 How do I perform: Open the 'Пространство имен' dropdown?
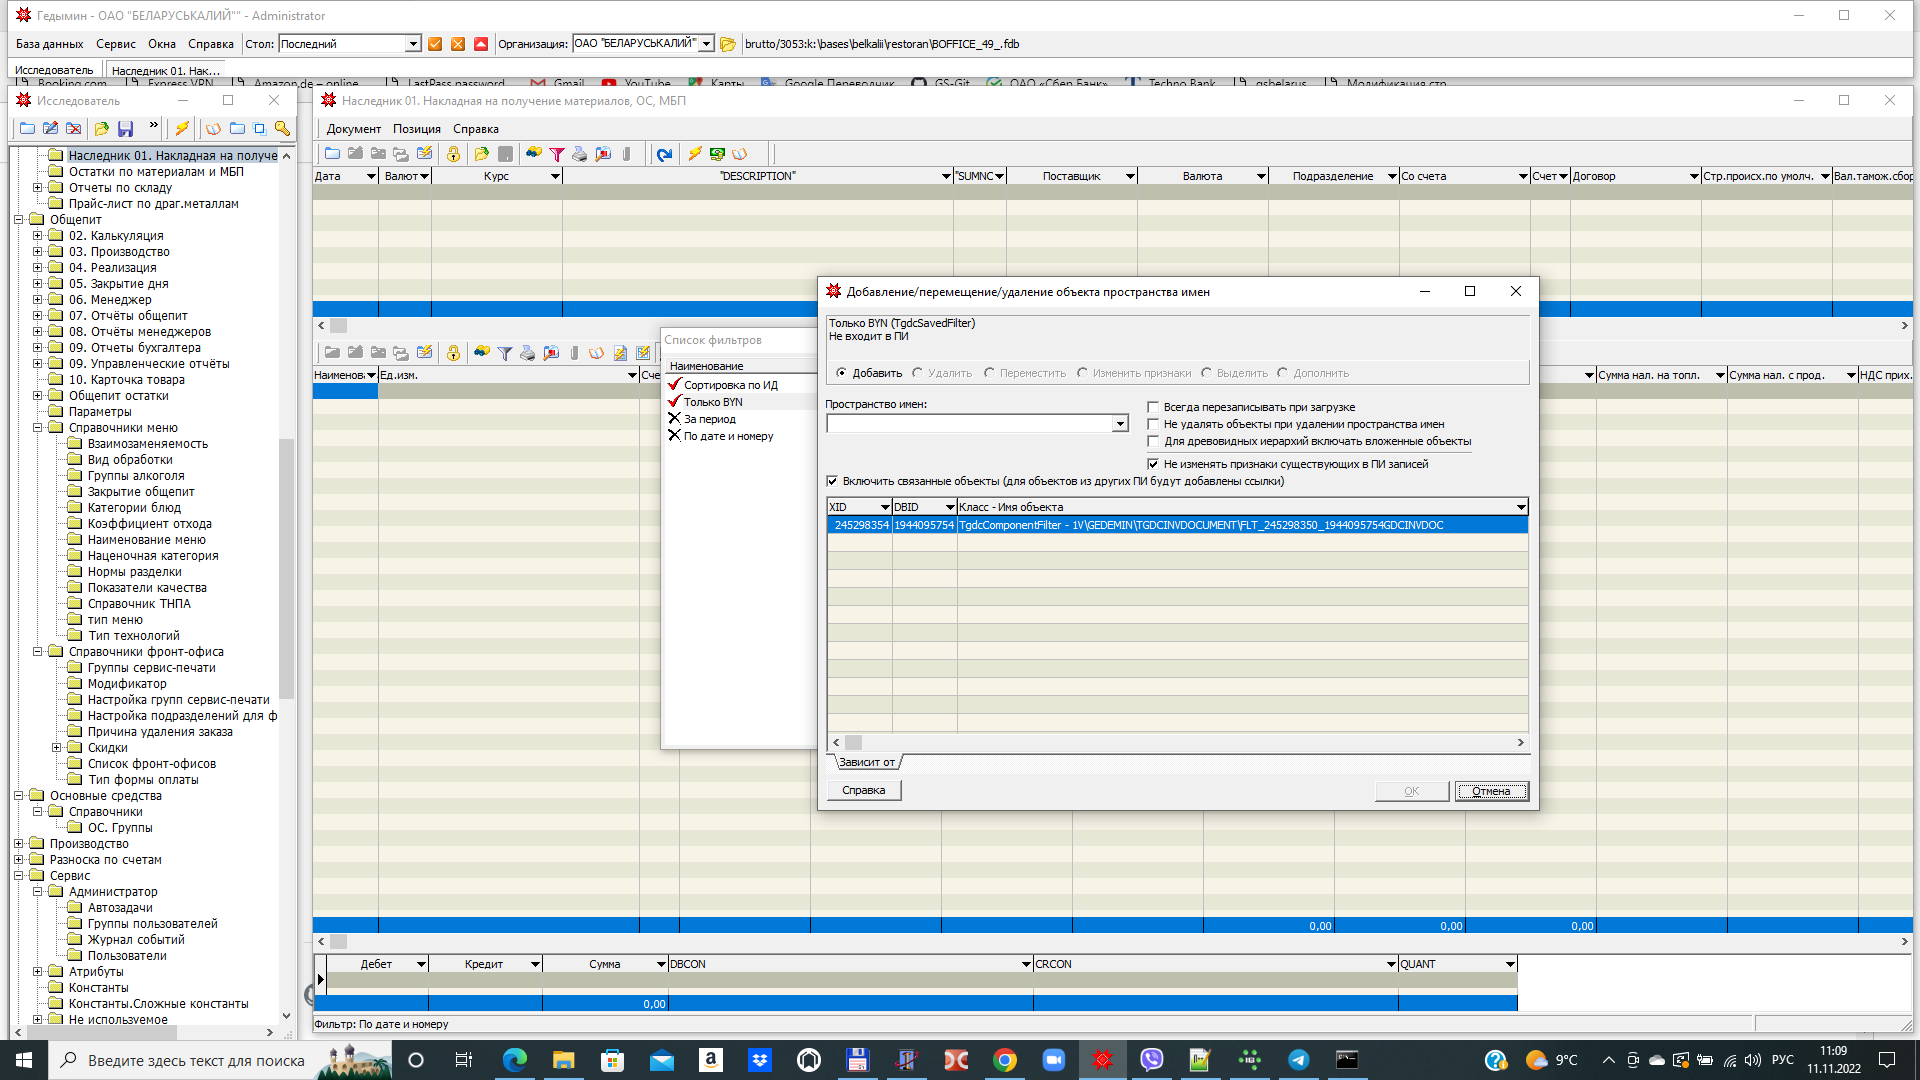tap(1120, 424)
